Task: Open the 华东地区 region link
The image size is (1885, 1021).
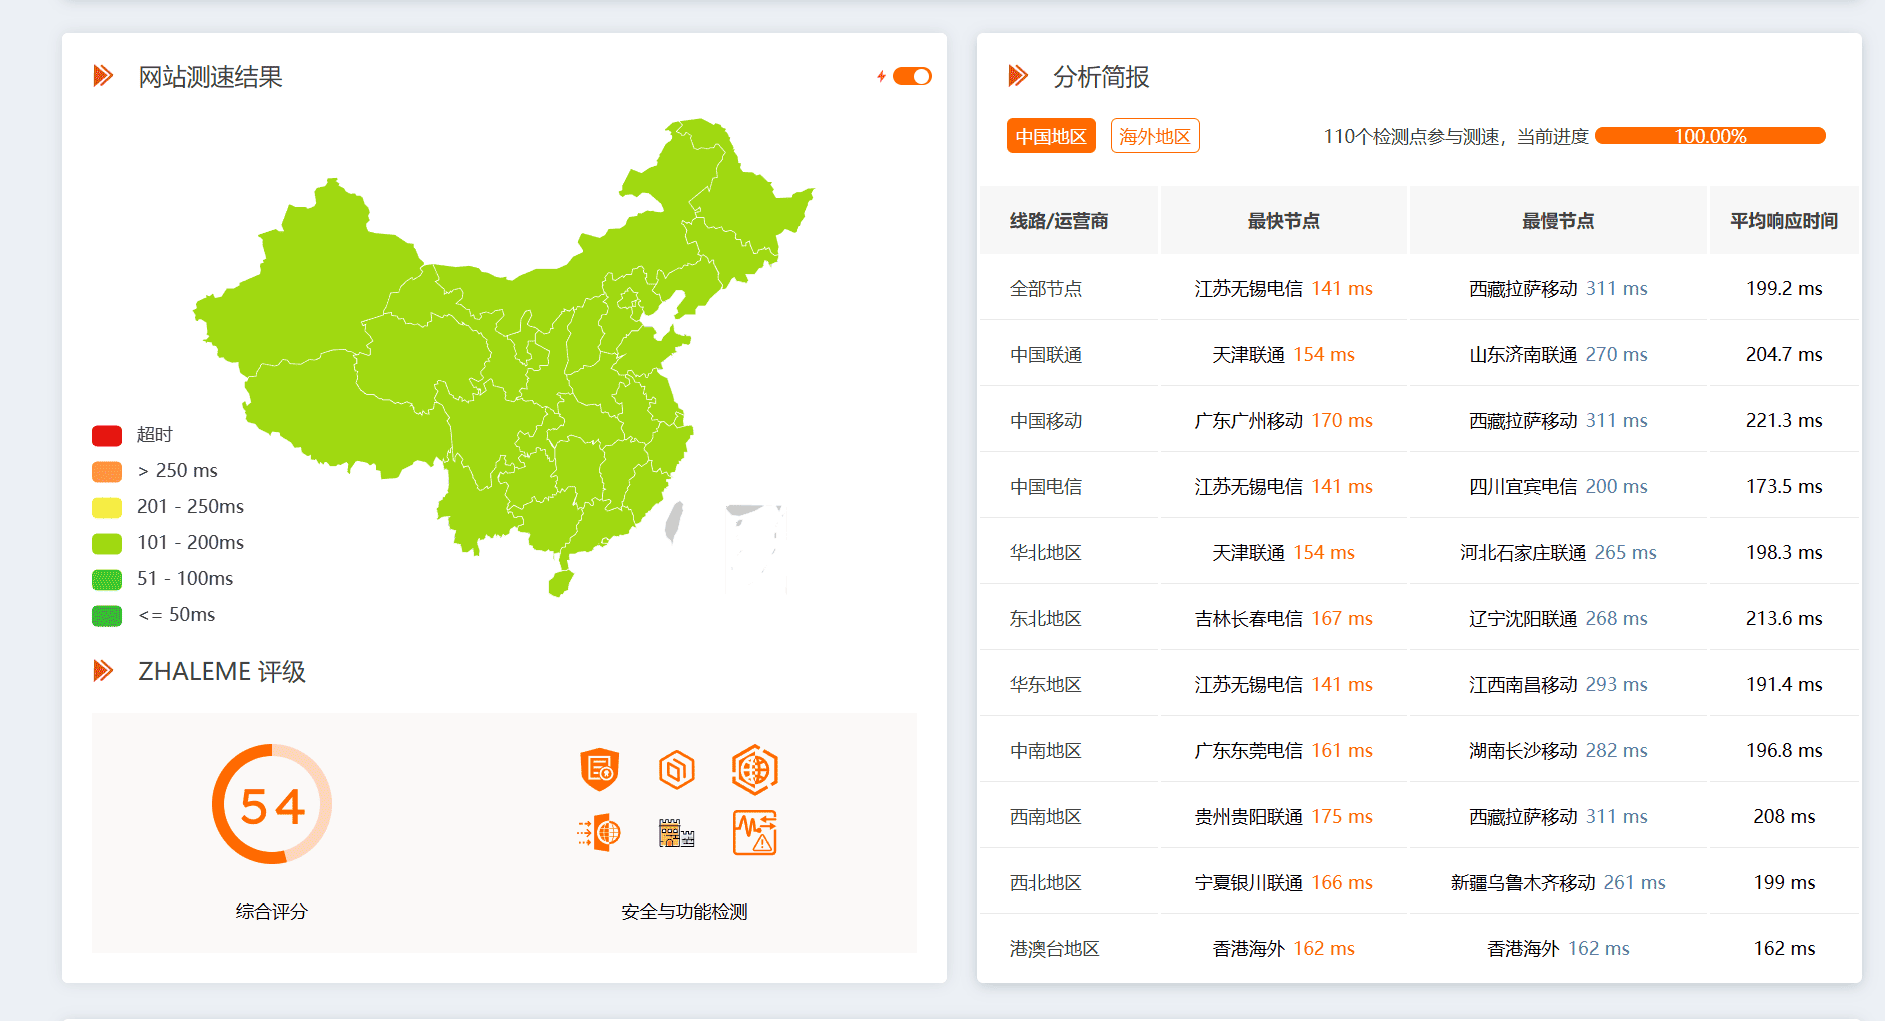Action: pyautogui.click(x=1045, y=685)
